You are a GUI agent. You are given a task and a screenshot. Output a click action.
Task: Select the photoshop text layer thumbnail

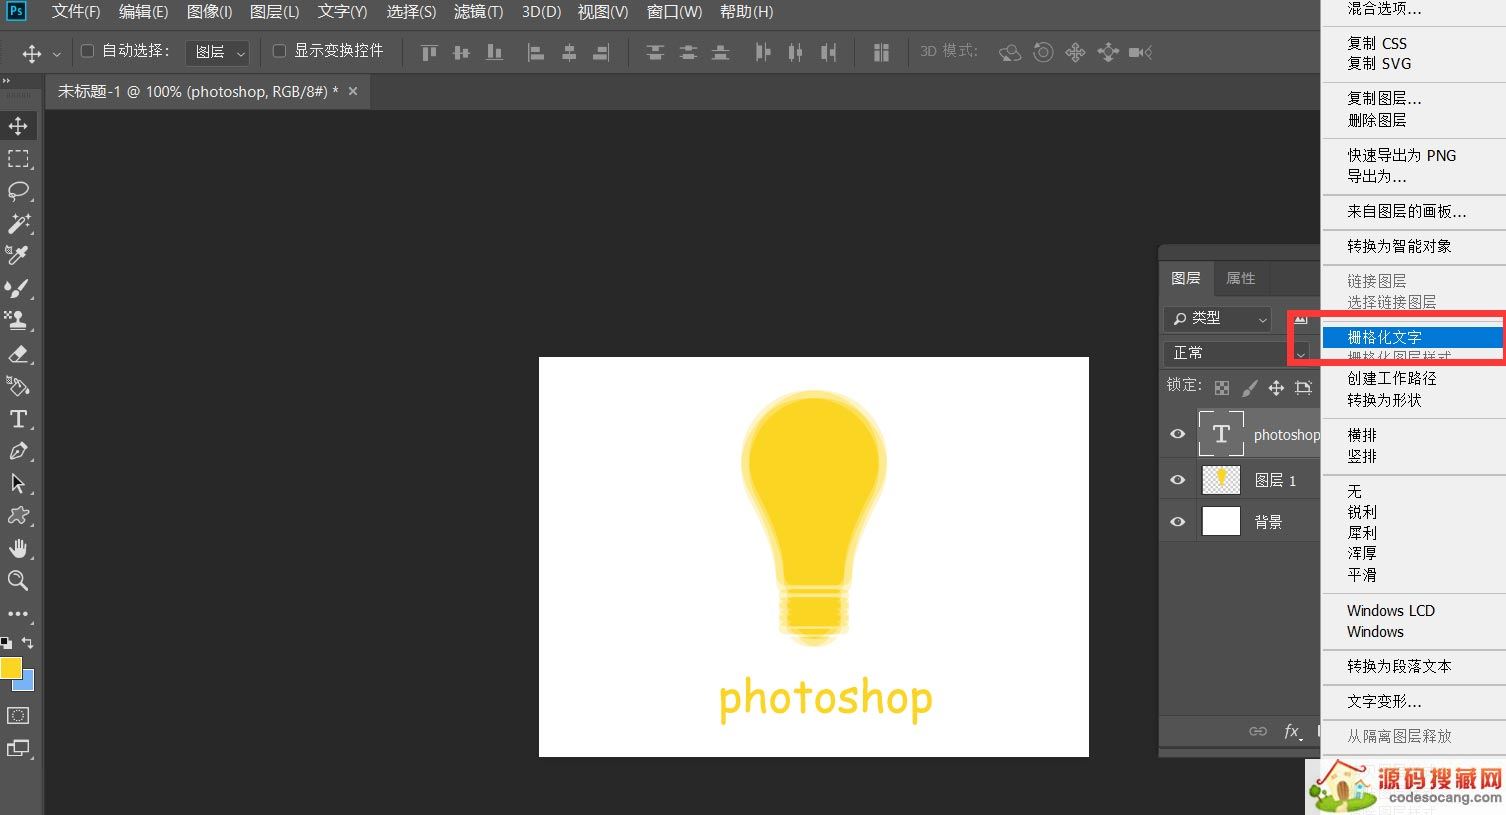pyautogui.click(x=1221, y=434)
